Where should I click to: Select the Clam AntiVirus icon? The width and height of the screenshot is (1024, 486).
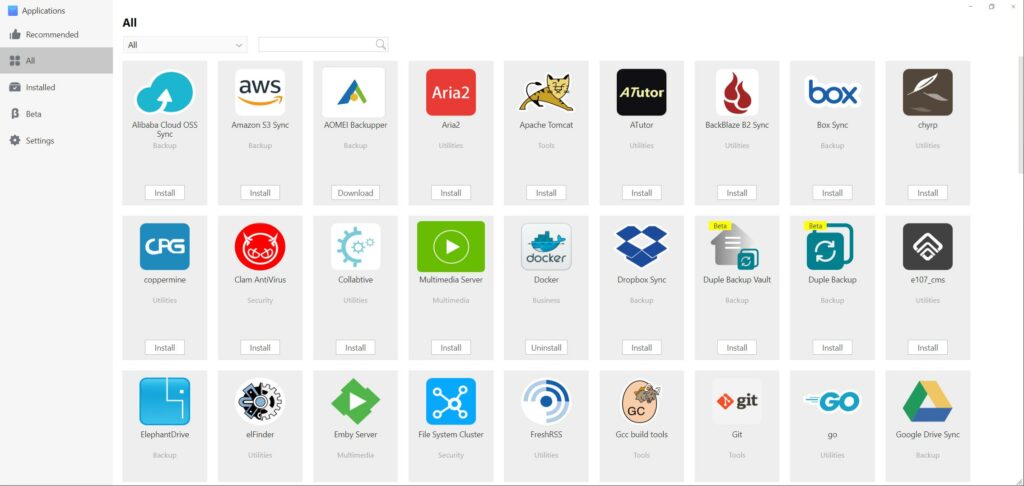pyautogui.click(x=260, y=247)
